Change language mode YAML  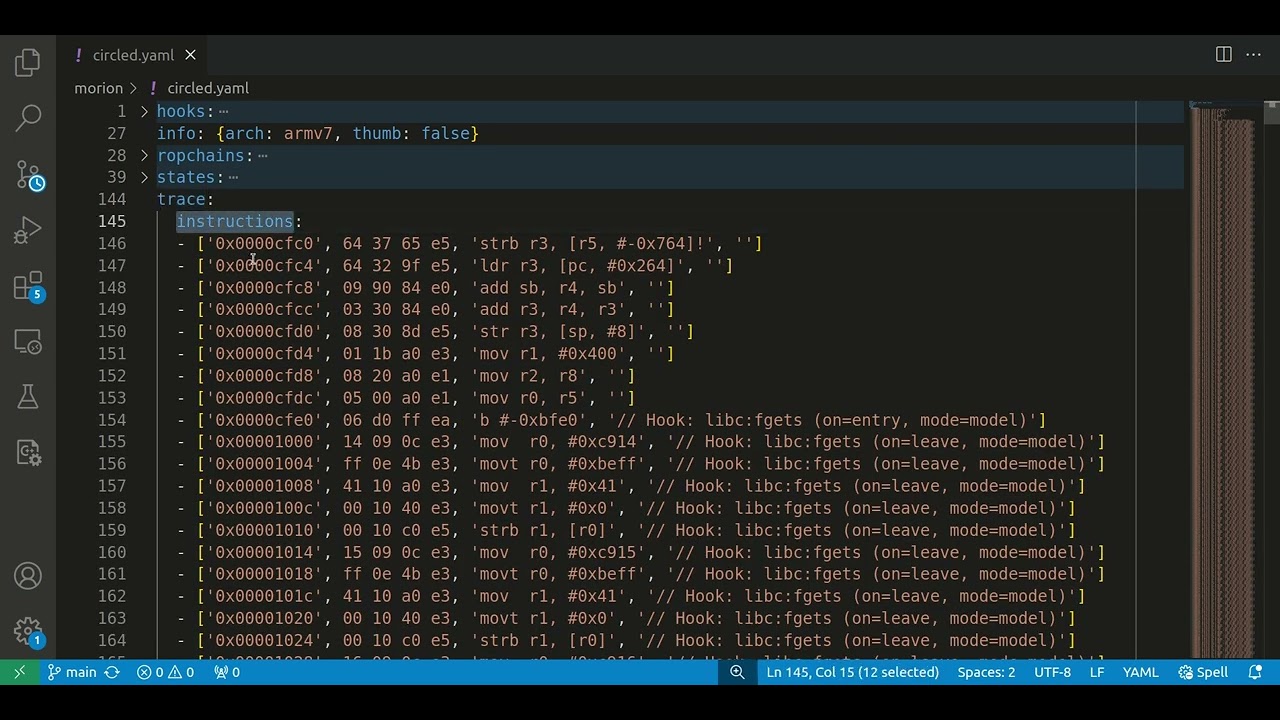click(1140, 672)
